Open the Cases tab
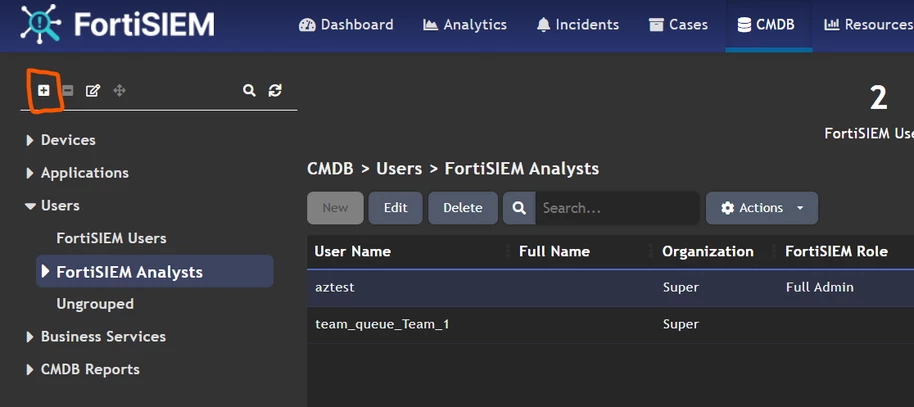Screen dimensions: 914x407 tap(679, 25)
